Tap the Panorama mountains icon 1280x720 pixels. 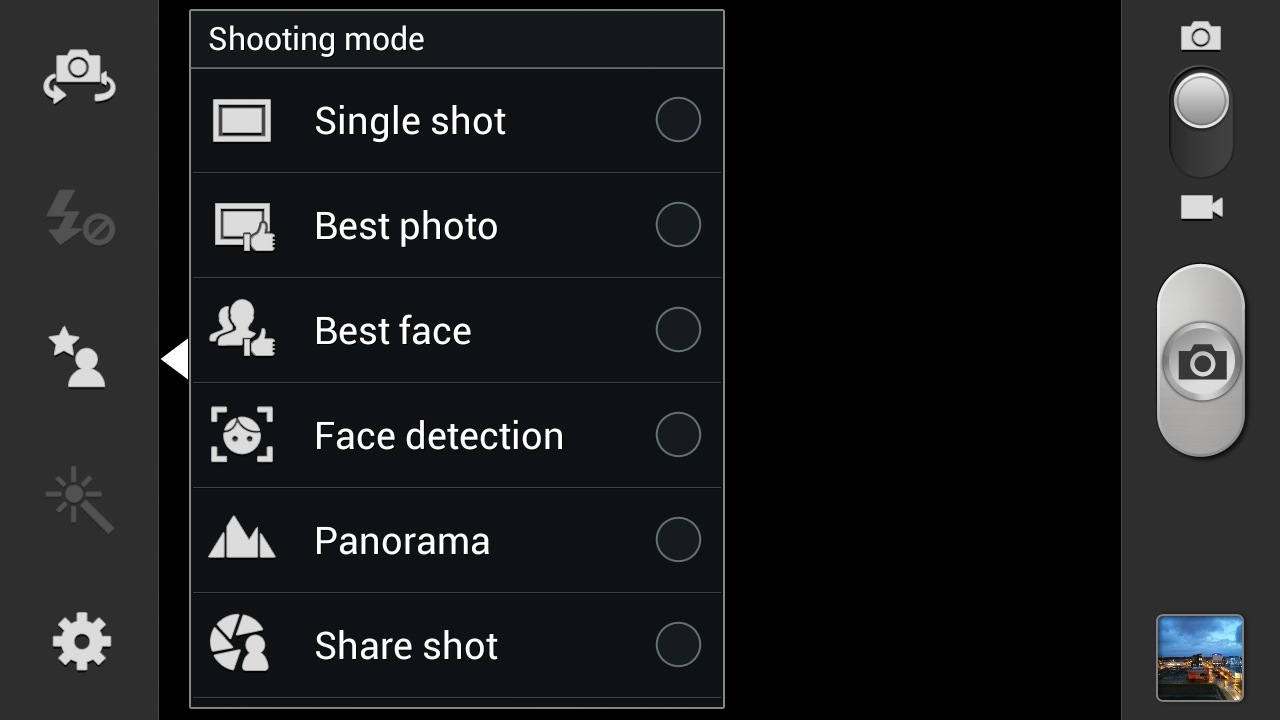(241, 537)
